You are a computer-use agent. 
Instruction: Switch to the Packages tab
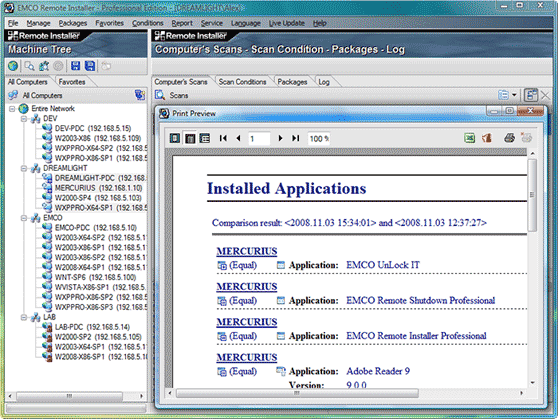(292, 82)
